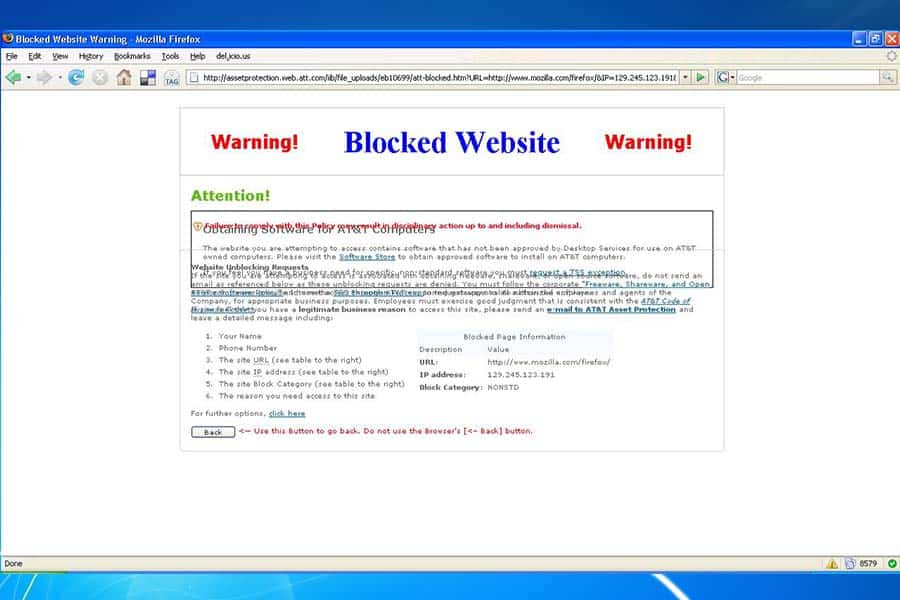Click the left red 'Warning!' text
This screenshot has width=900, height=600.
point(254,142)
